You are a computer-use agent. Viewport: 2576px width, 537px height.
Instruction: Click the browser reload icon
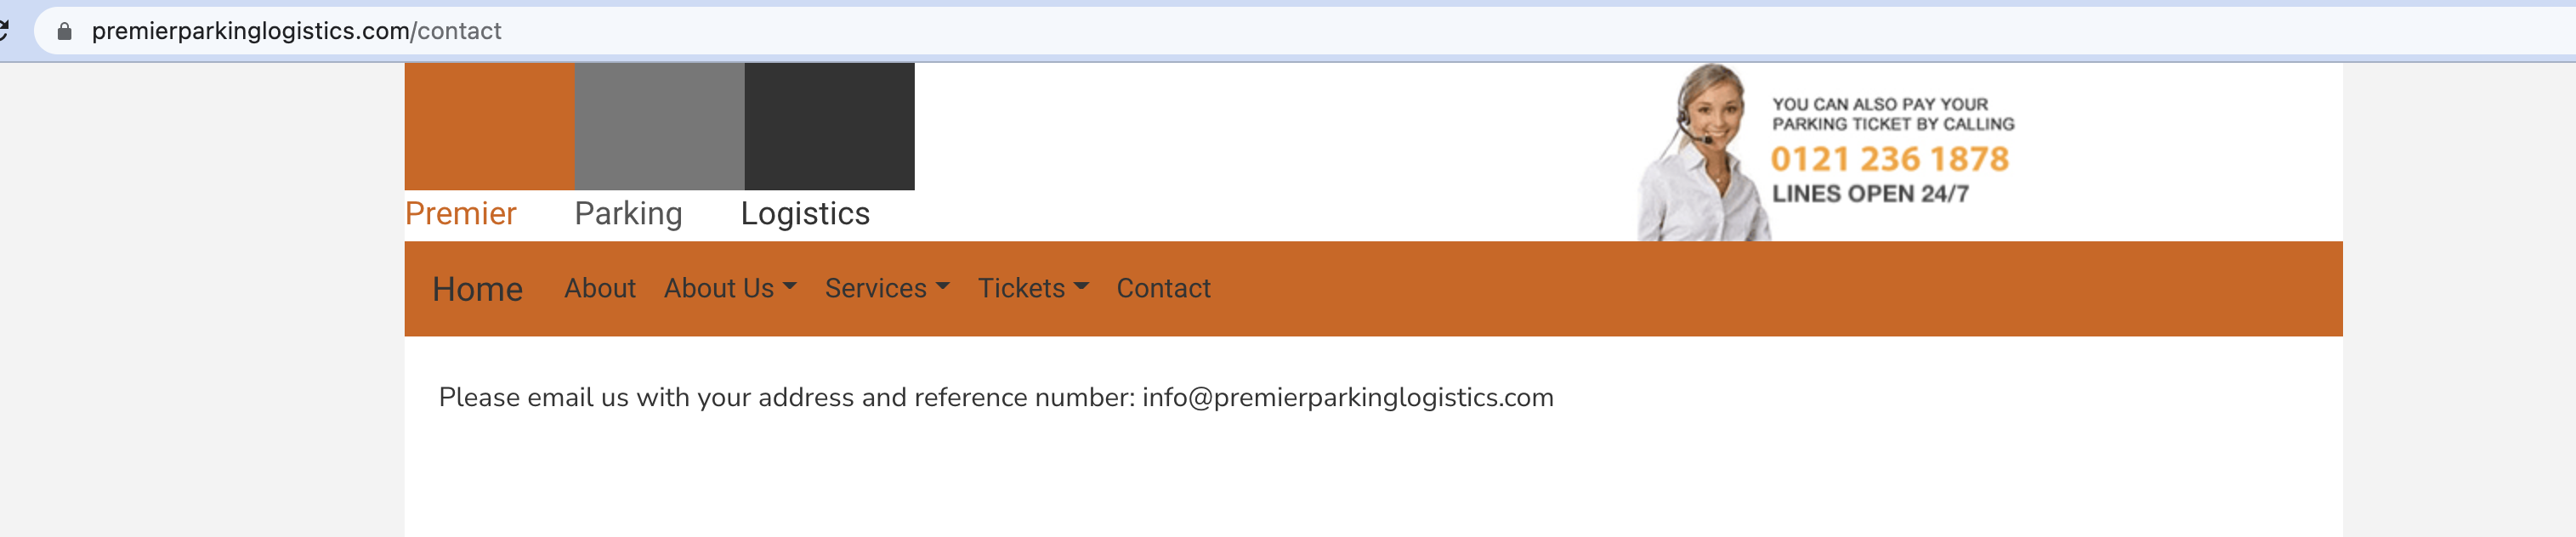(x=3, y=30)
